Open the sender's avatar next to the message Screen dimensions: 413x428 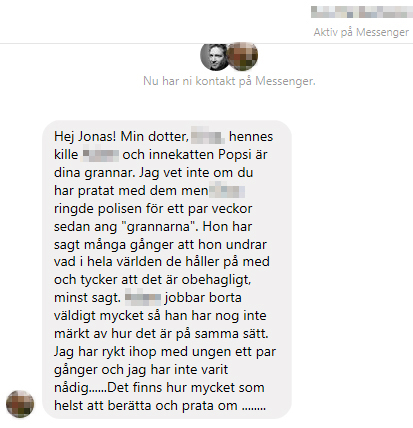20,404
